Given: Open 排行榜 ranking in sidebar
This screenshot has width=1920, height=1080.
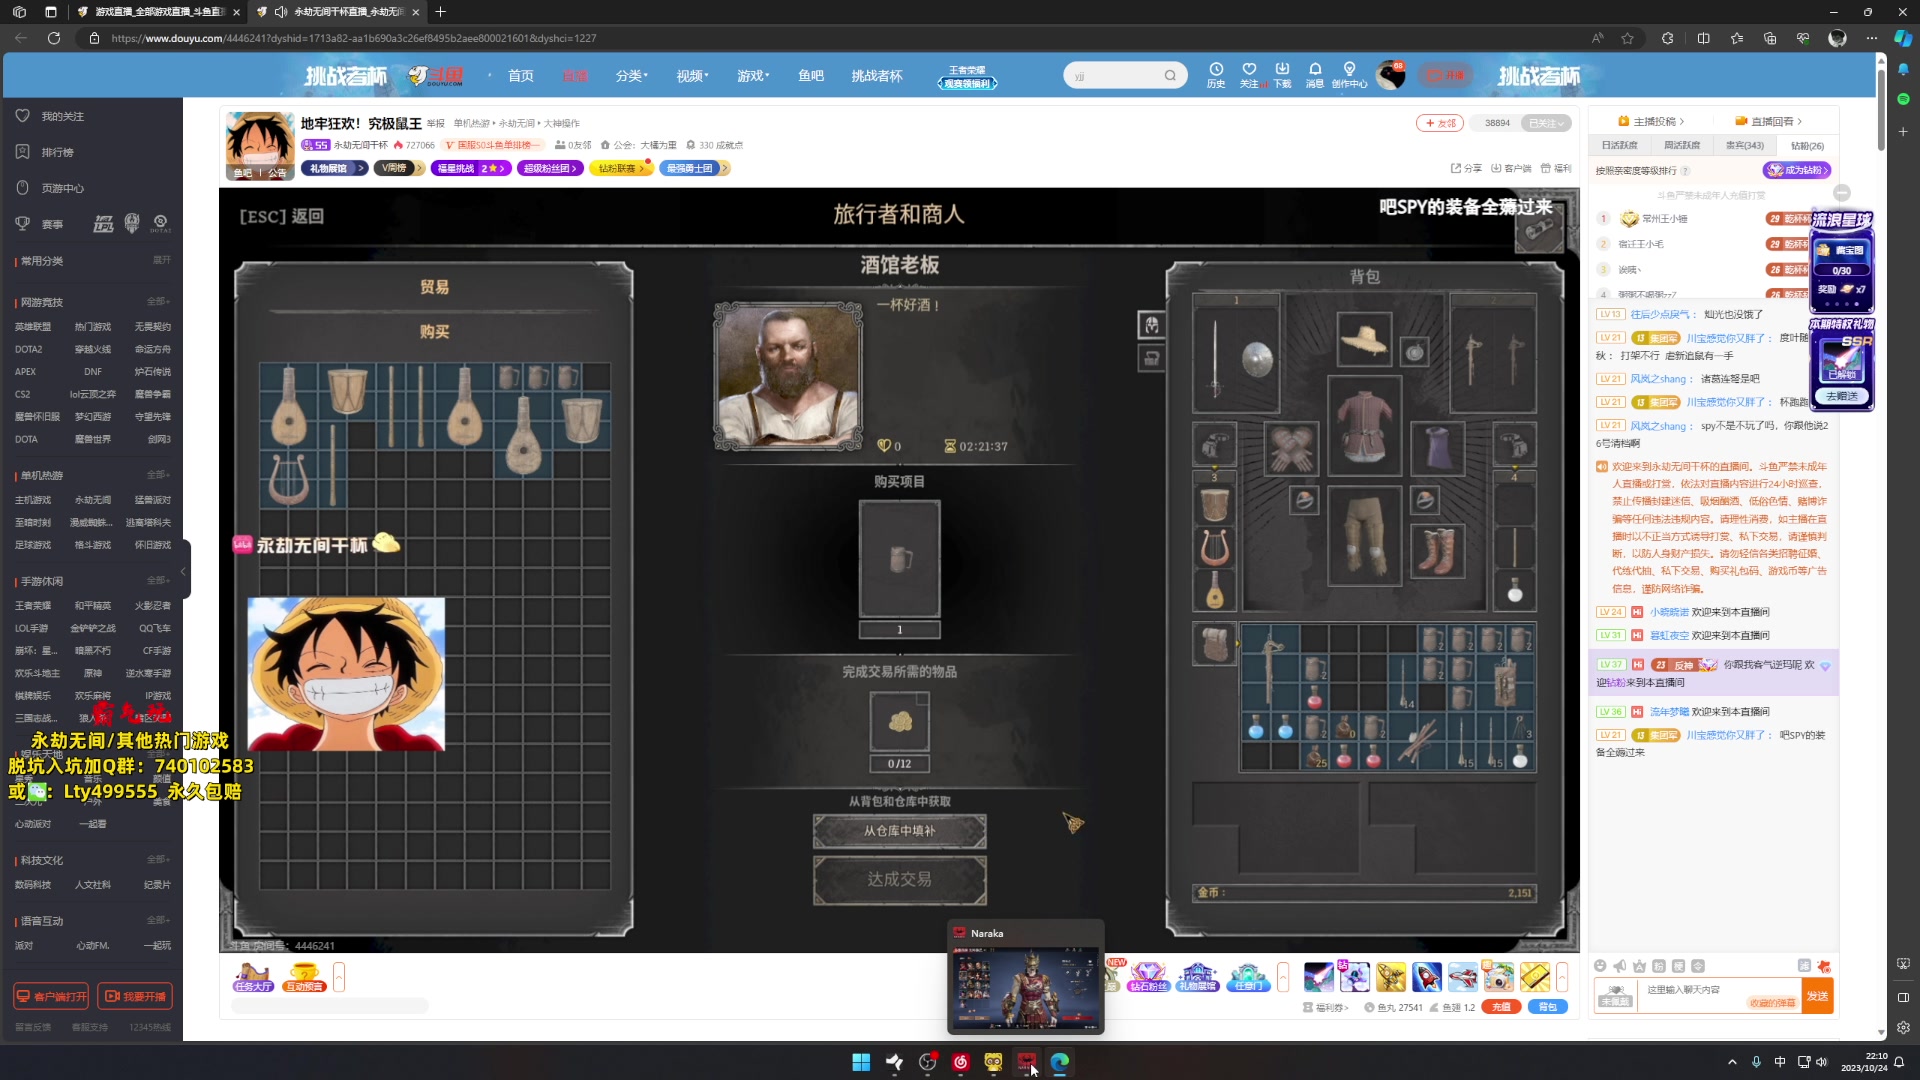Looking at the screenshot, I should coord(57,152).
